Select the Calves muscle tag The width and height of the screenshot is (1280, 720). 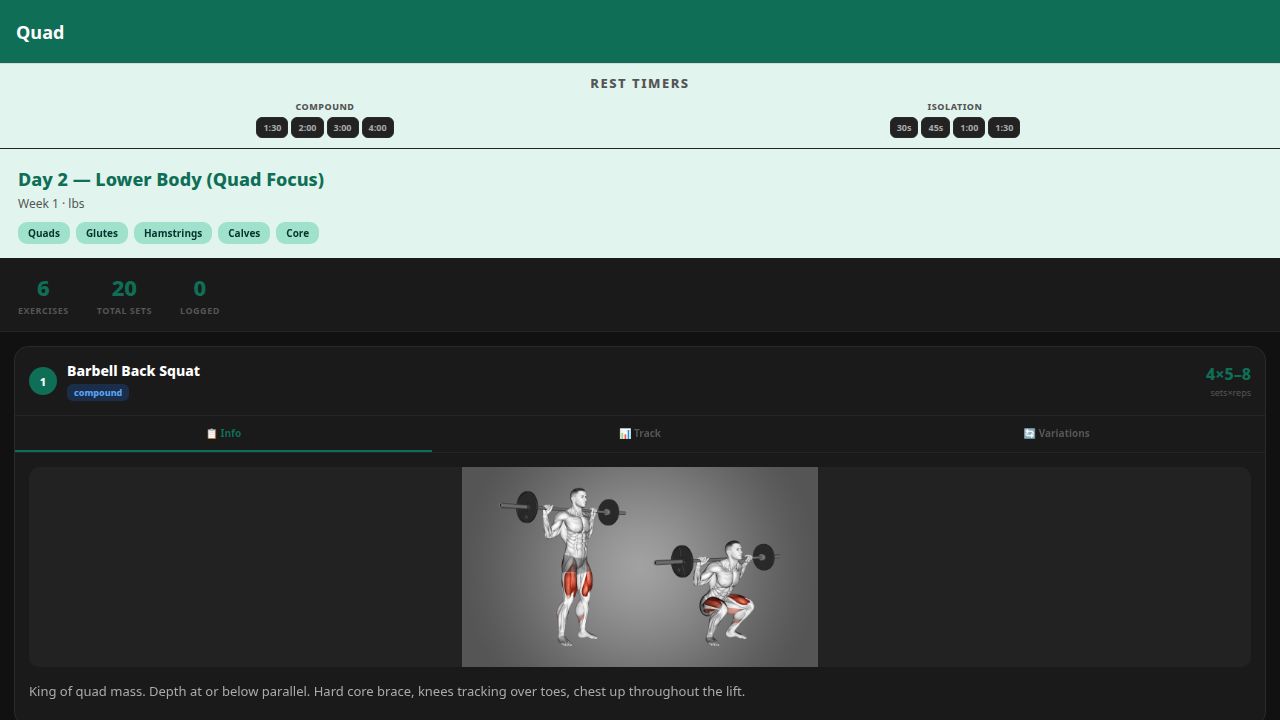click(x=244, y=233)
